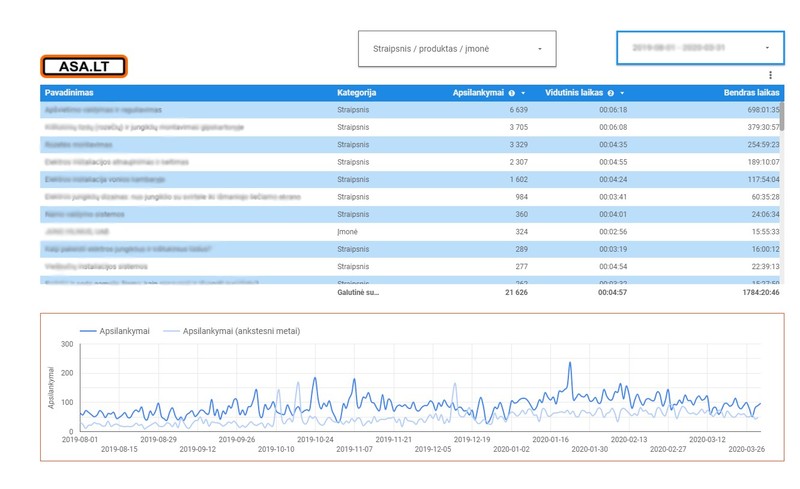The height and width of the screenshot is (489, 800).
Task: Click chart date label 2020-01-16
Action: click(550, 439)
